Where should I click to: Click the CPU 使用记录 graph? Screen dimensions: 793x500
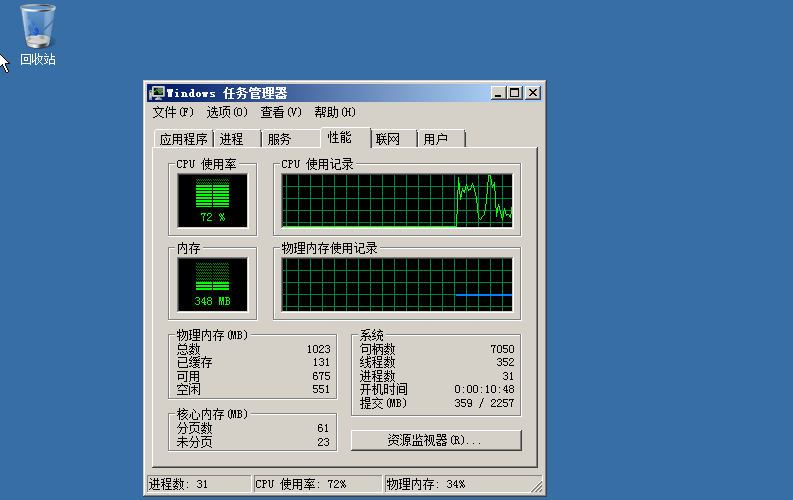[x=397, y=201]
